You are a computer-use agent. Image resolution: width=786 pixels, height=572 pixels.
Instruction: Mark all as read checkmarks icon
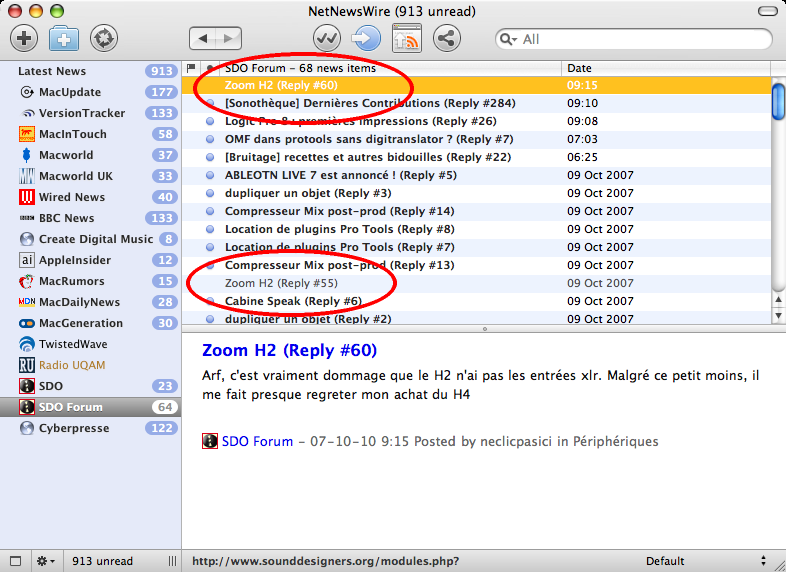(x=327, y=38)
